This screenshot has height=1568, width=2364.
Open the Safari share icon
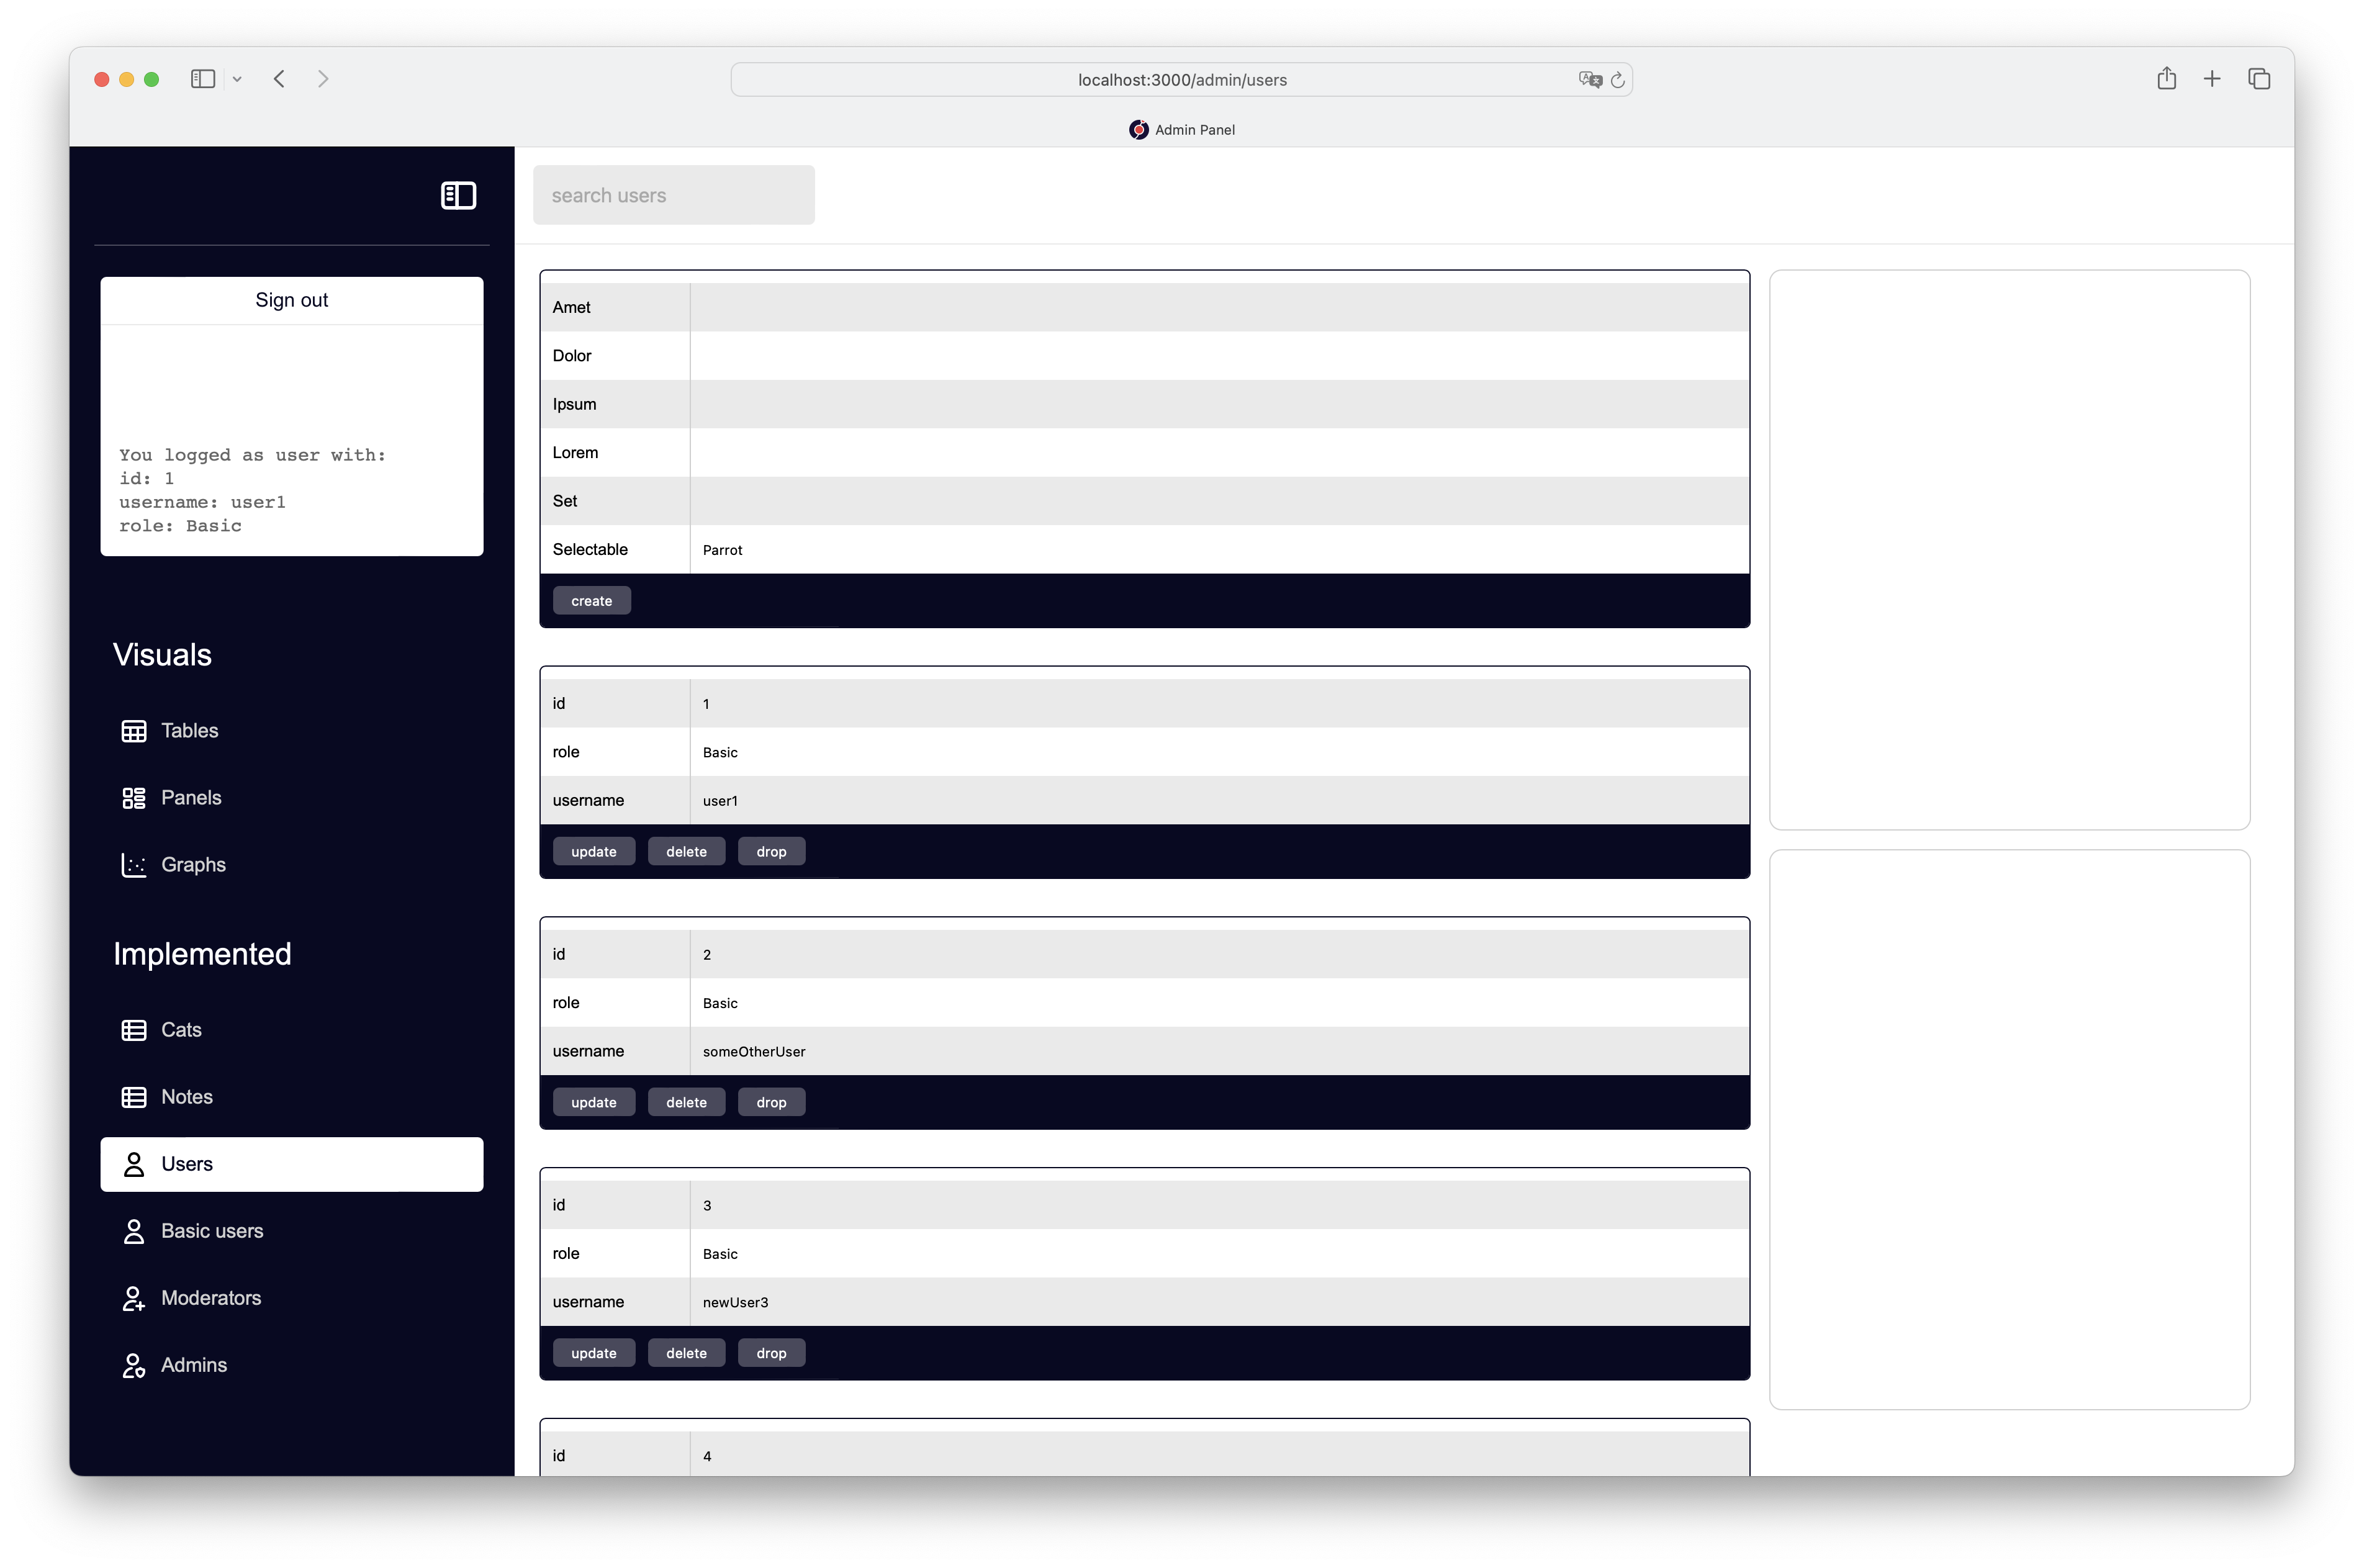pos(2166,79)
